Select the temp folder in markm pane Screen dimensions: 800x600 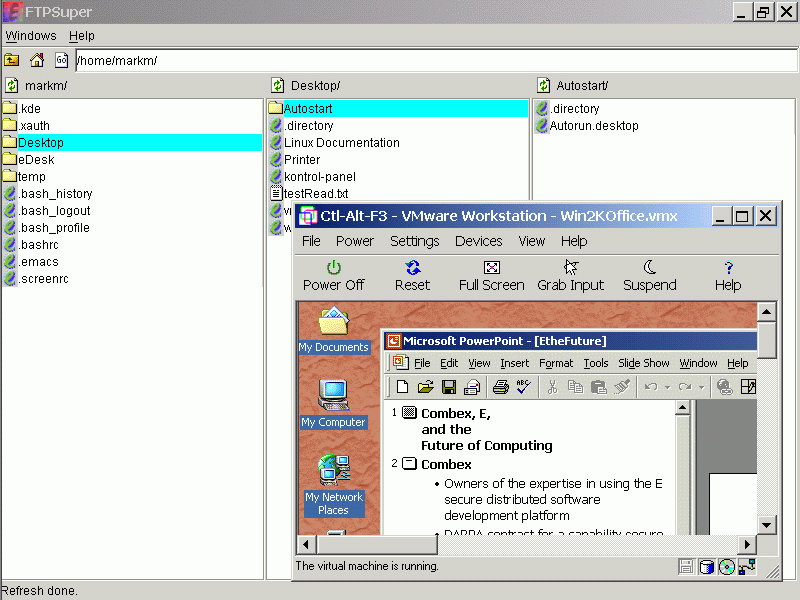tap(31, 177)
